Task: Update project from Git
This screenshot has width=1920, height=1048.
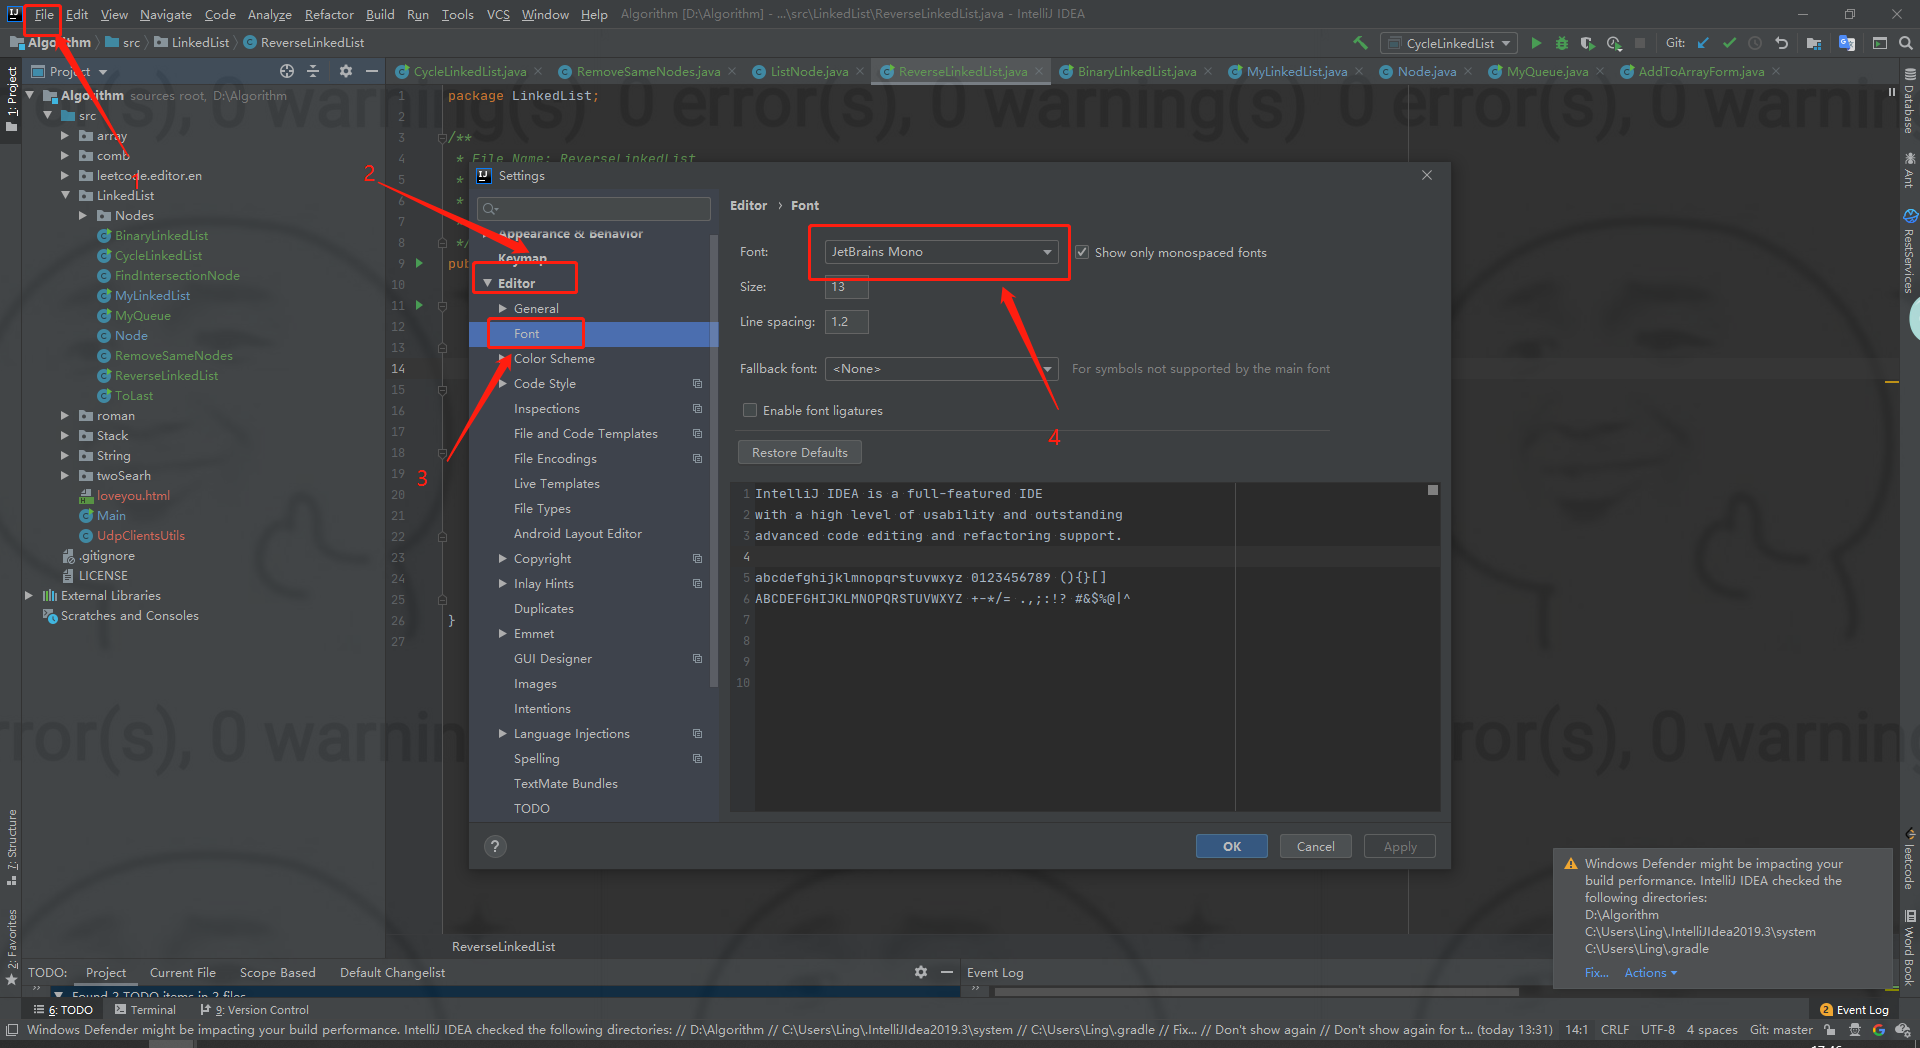Action: pyautogui.click(x=1703, y=43)
